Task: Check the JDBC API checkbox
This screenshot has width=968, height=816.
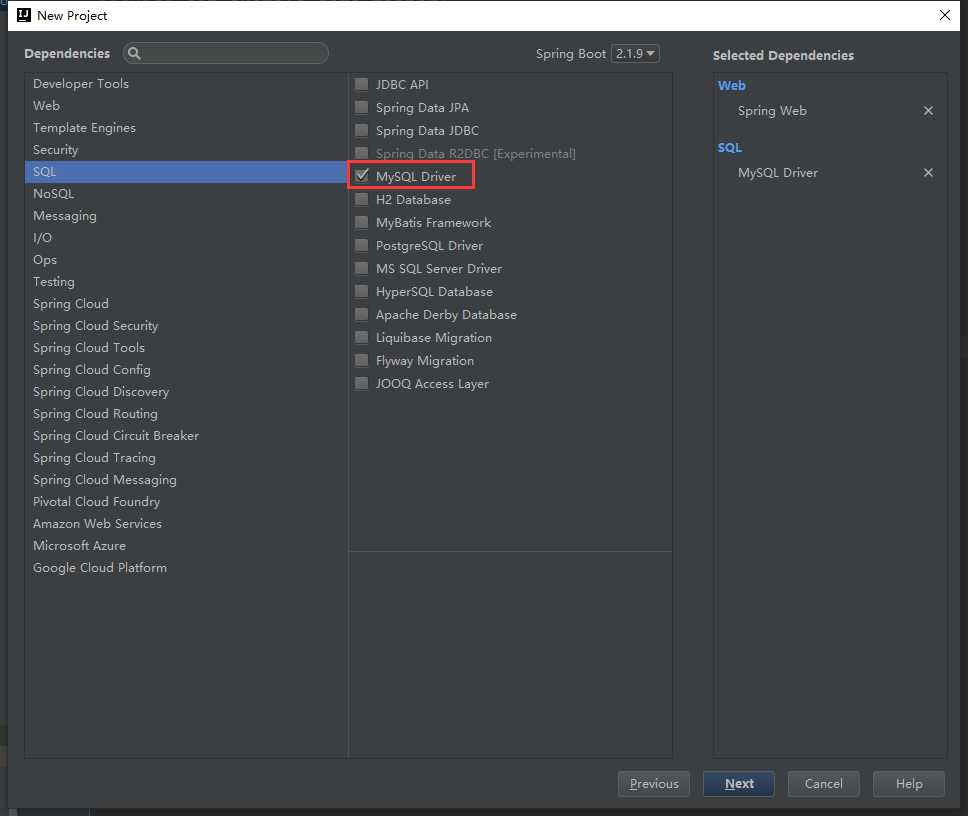Action: (362, 84)
